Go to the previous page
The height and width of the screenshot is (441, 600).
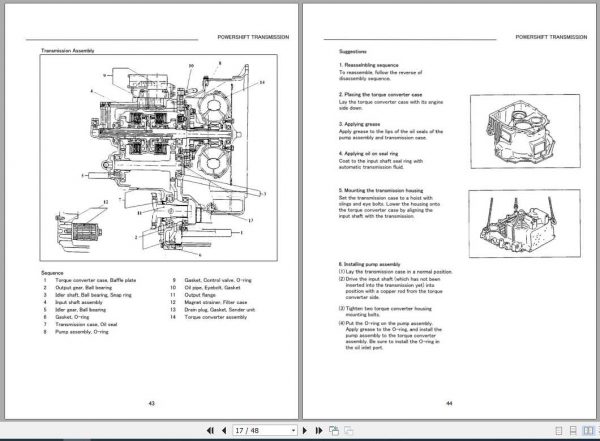pos(224,431)
